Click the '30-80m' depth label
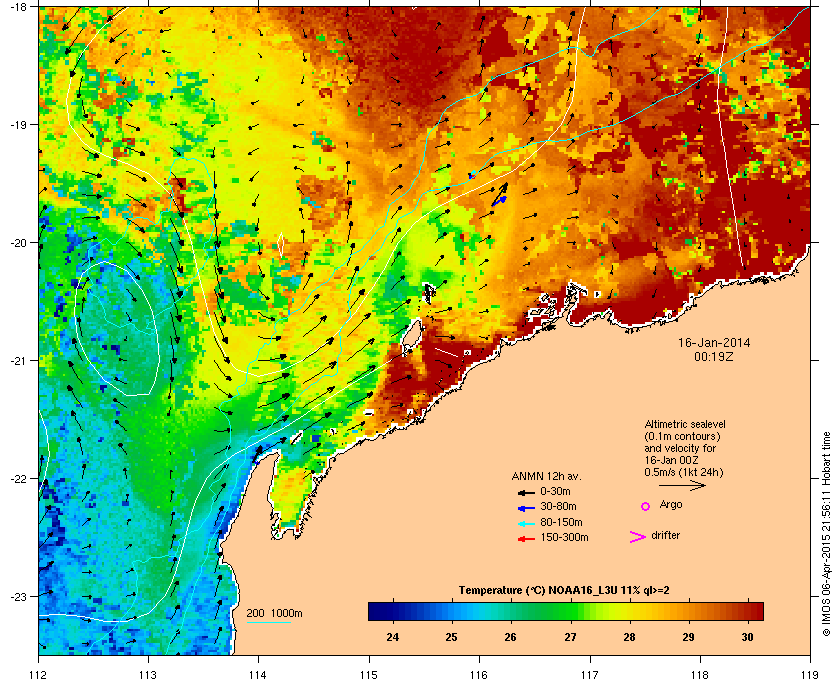The image size is (840, 680). [x=558, y=506]
